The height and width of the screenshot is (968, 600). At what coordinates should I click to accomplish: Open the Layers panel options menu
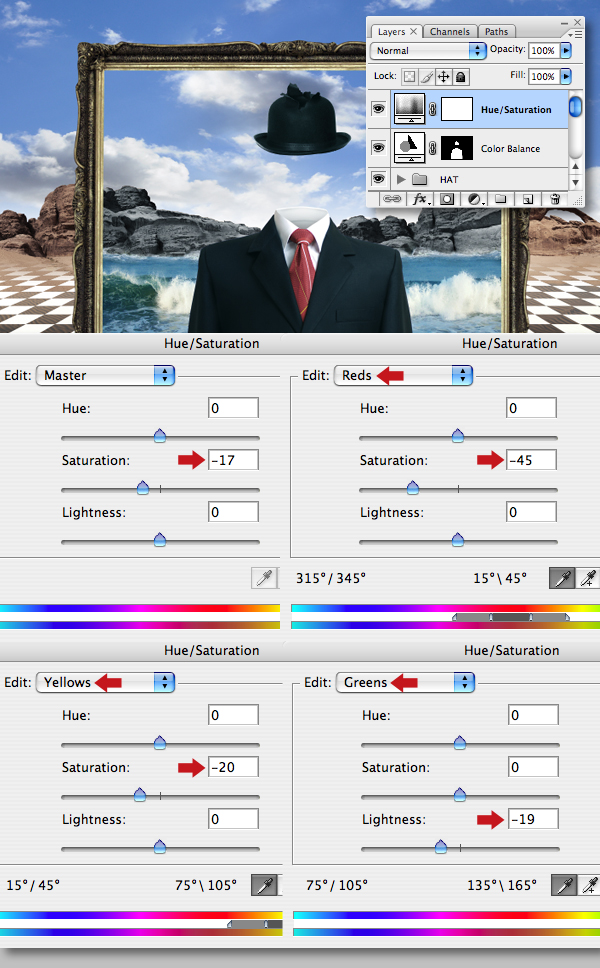pyautogui.click(x=575, y=35)
